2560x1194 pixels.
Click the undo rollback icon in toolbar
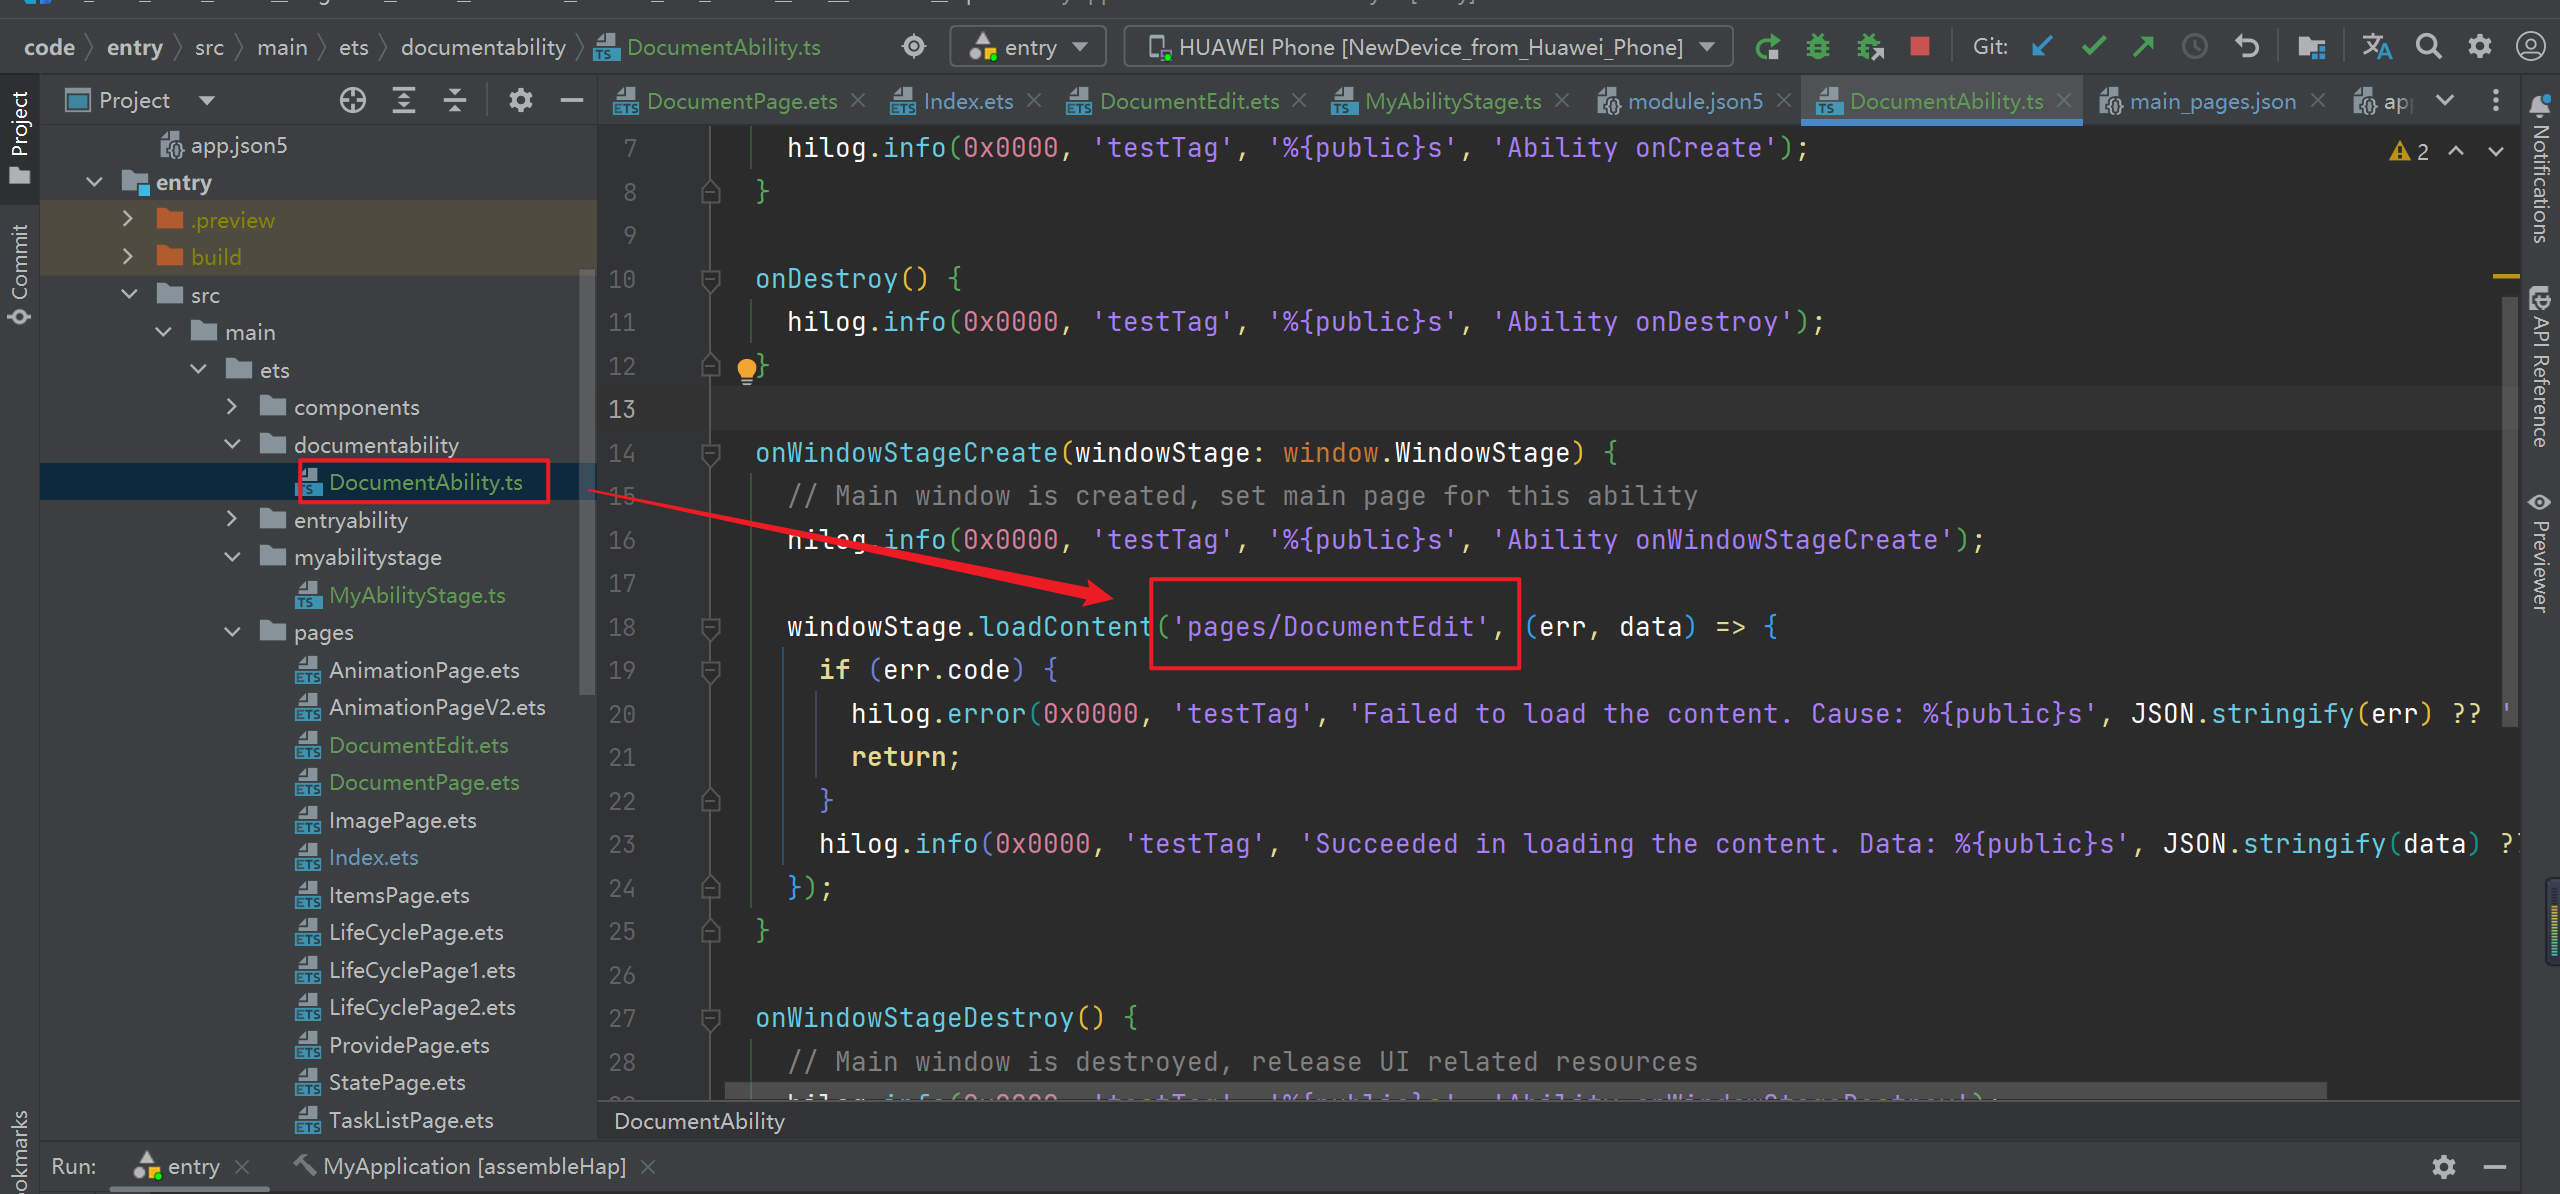2247,46
